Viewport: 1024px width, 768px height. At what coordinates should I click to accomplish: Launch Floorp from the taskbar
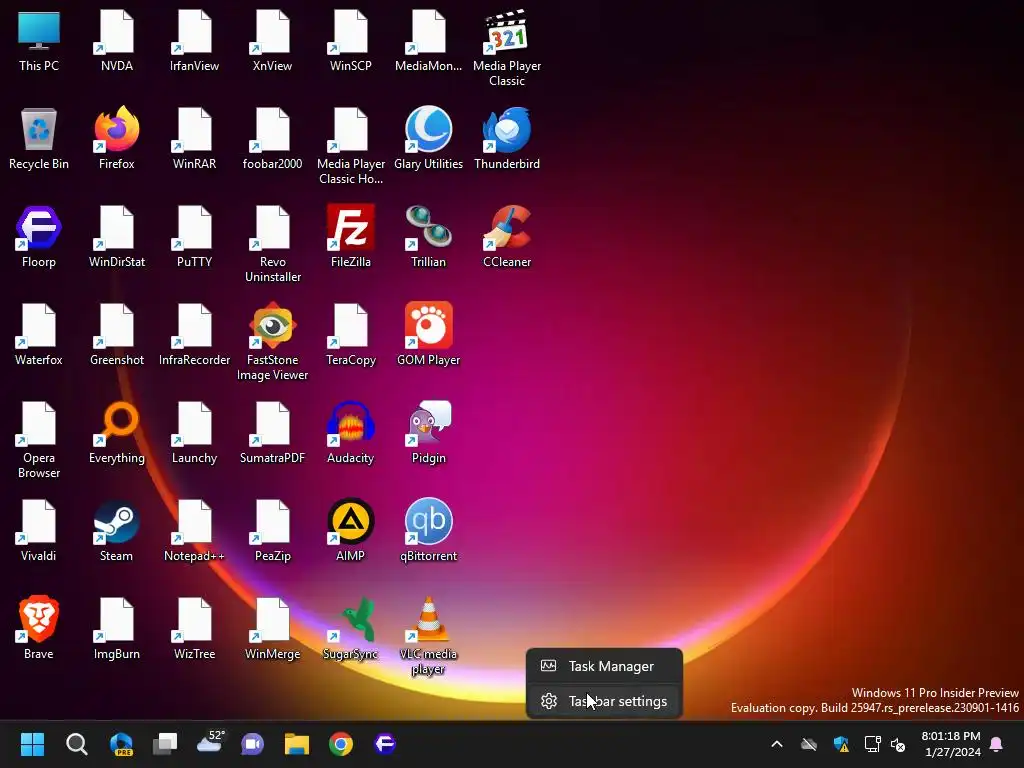click(x=385, y=744)
